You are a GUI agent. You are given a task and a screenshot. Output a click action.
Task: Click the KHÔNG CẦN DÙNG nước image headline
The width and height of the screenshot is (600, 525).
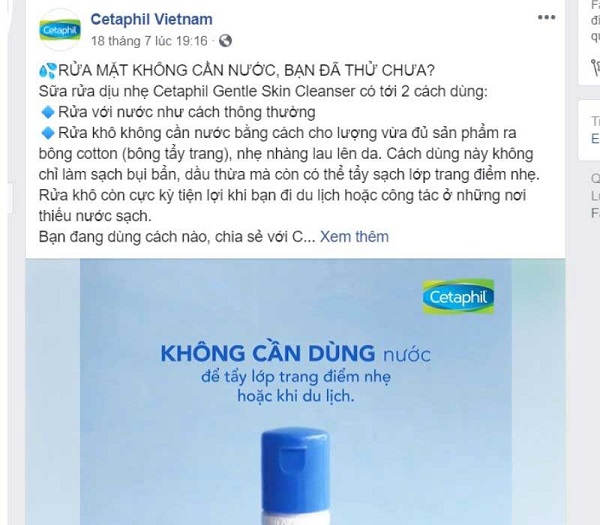tap(295, 353)
